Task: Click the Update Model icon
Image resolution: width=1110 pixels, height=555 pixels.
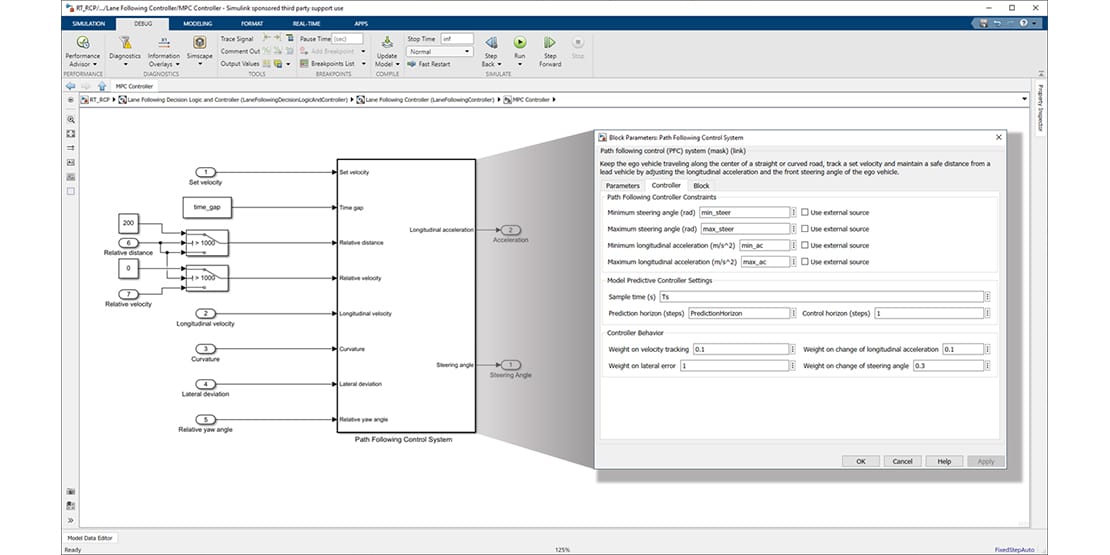Action: tap(386, 44)
